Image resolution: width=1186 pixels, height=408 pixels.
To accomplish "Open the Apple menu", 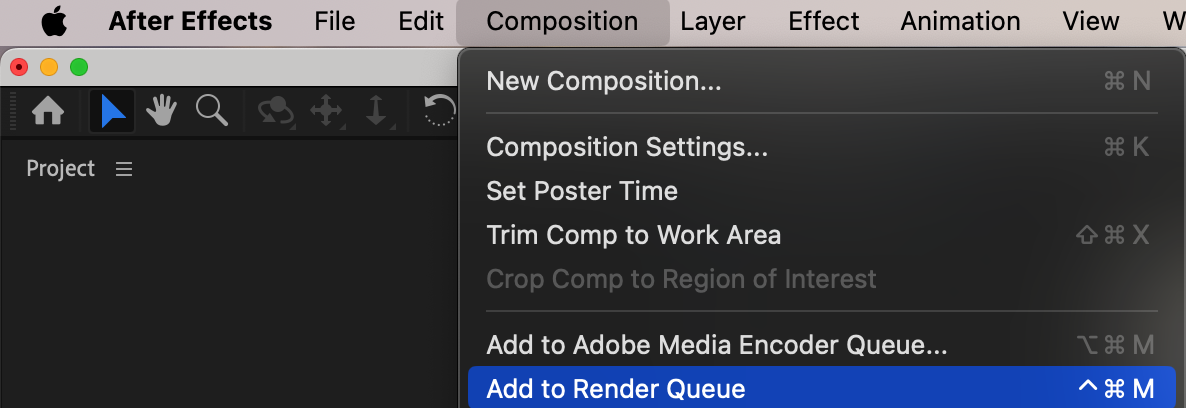I will (53, 21).
